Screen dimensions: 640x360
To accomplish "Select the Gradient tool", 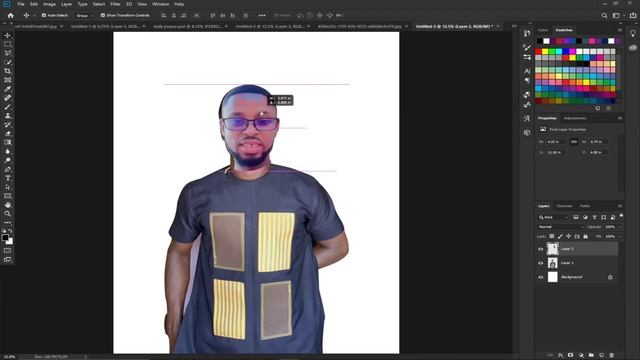I will click(7, 142).
